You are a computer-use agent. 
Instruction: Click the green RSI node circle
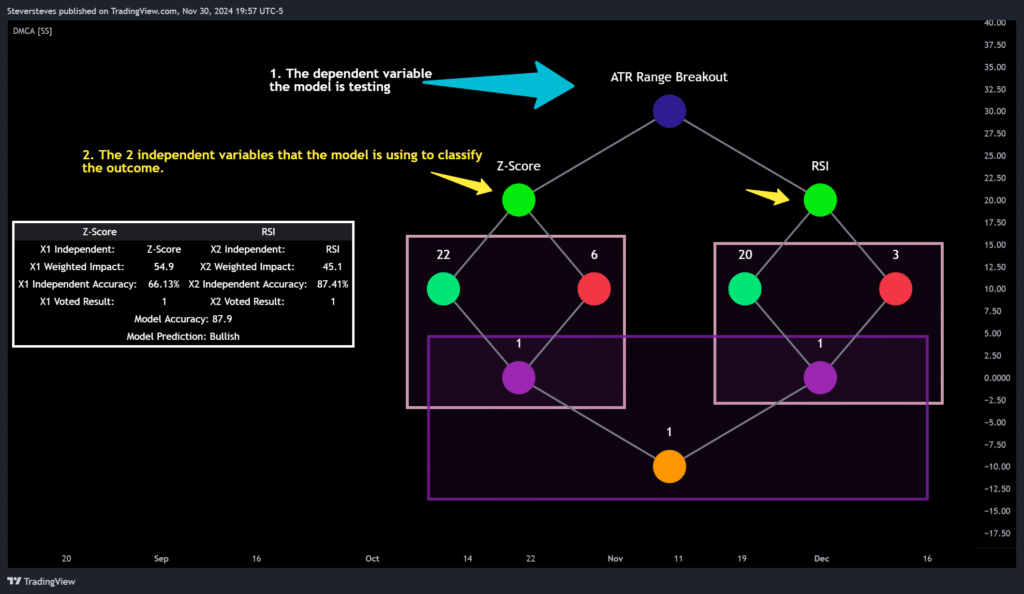tap(820, 200)
